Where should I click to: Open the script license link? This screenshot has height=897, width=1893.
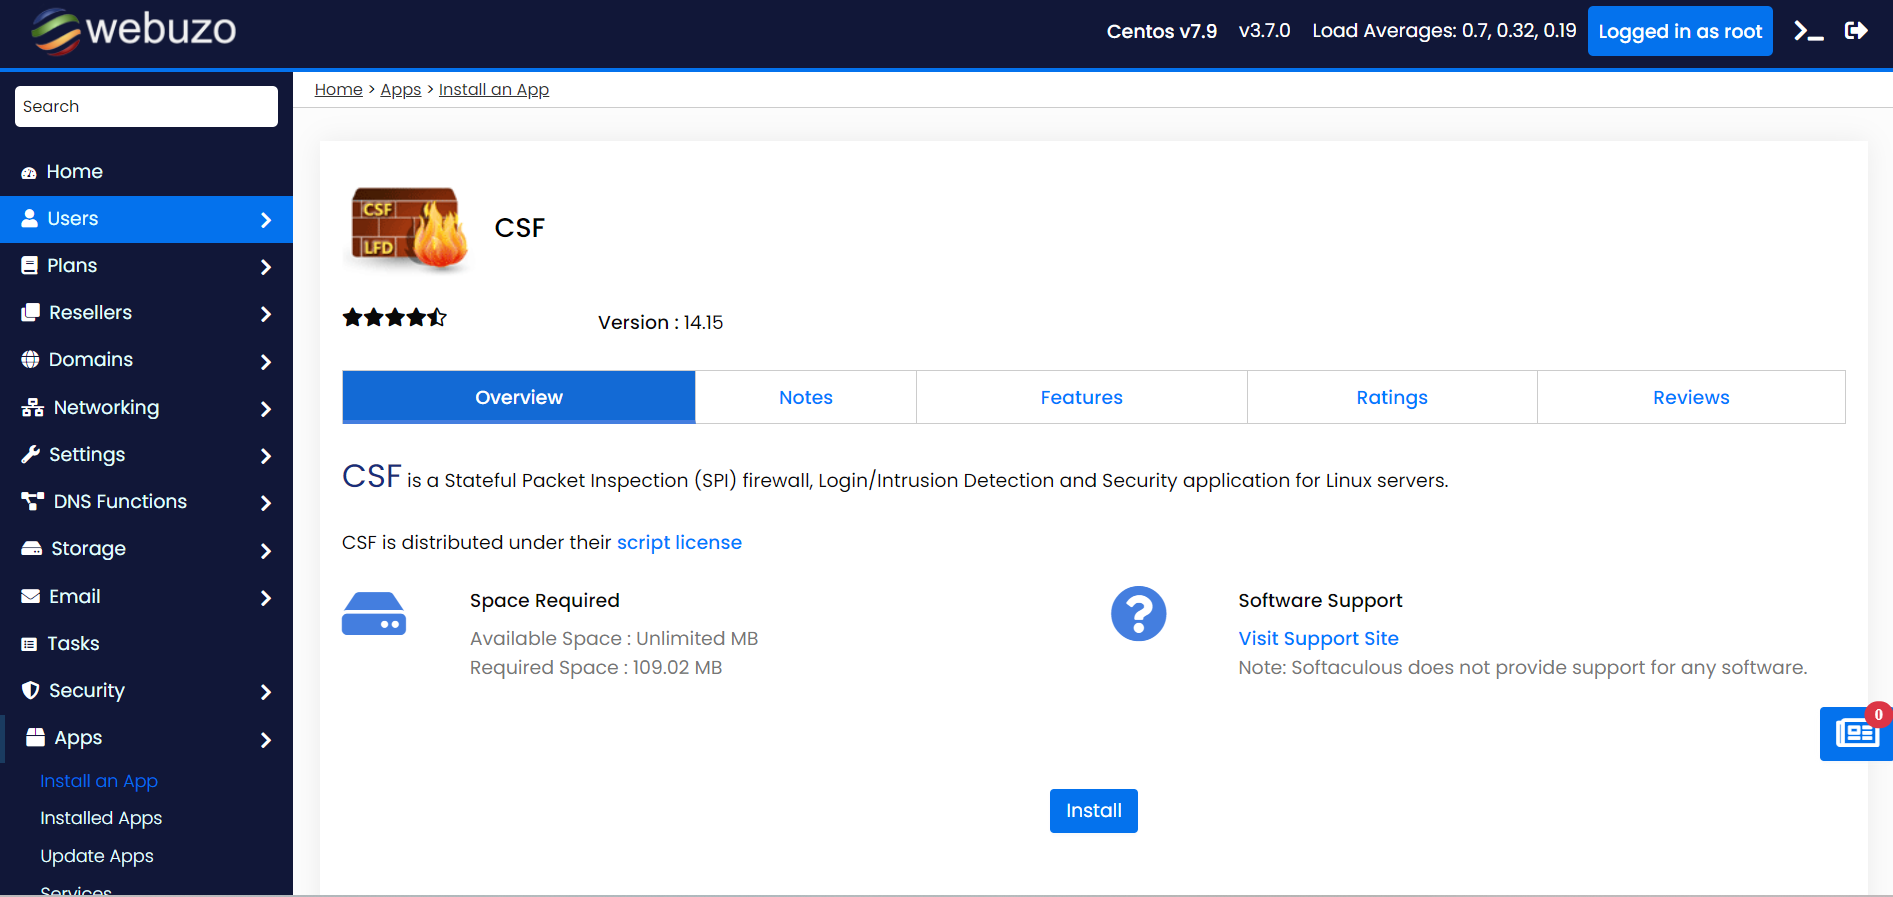[679, 543]
